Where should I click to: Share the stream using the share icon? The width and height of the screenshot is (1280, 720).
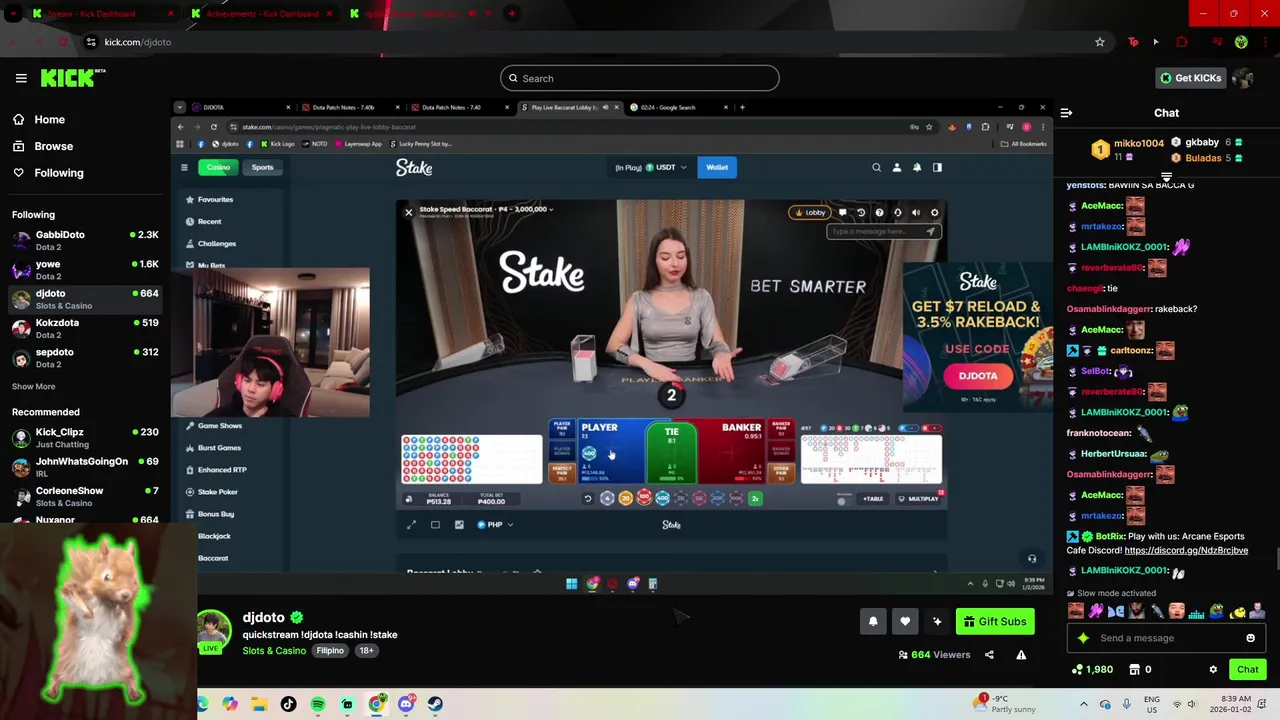[x=989, y=655]
